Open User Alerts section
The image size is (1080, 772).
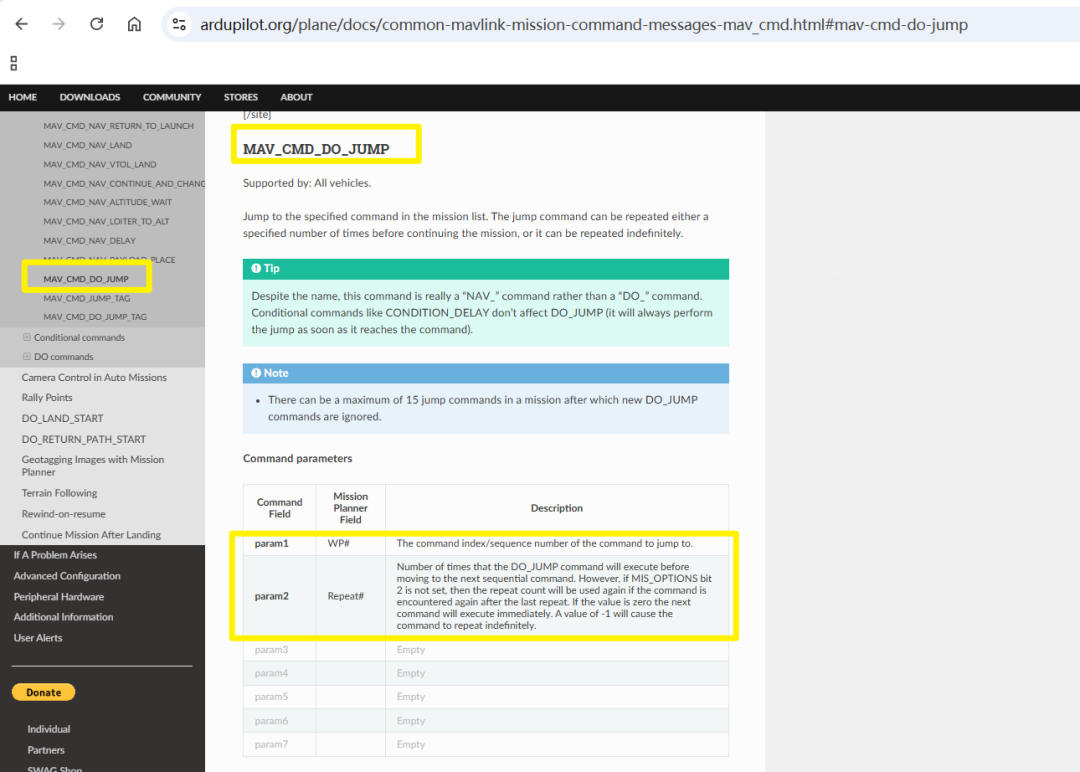tap(38, 638)
